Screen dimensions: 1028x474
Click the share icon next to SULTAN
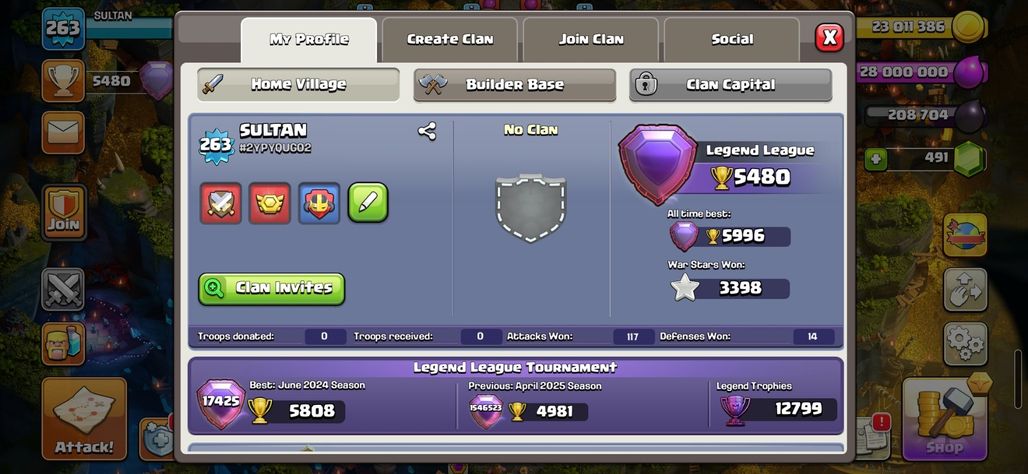[427, 132]
